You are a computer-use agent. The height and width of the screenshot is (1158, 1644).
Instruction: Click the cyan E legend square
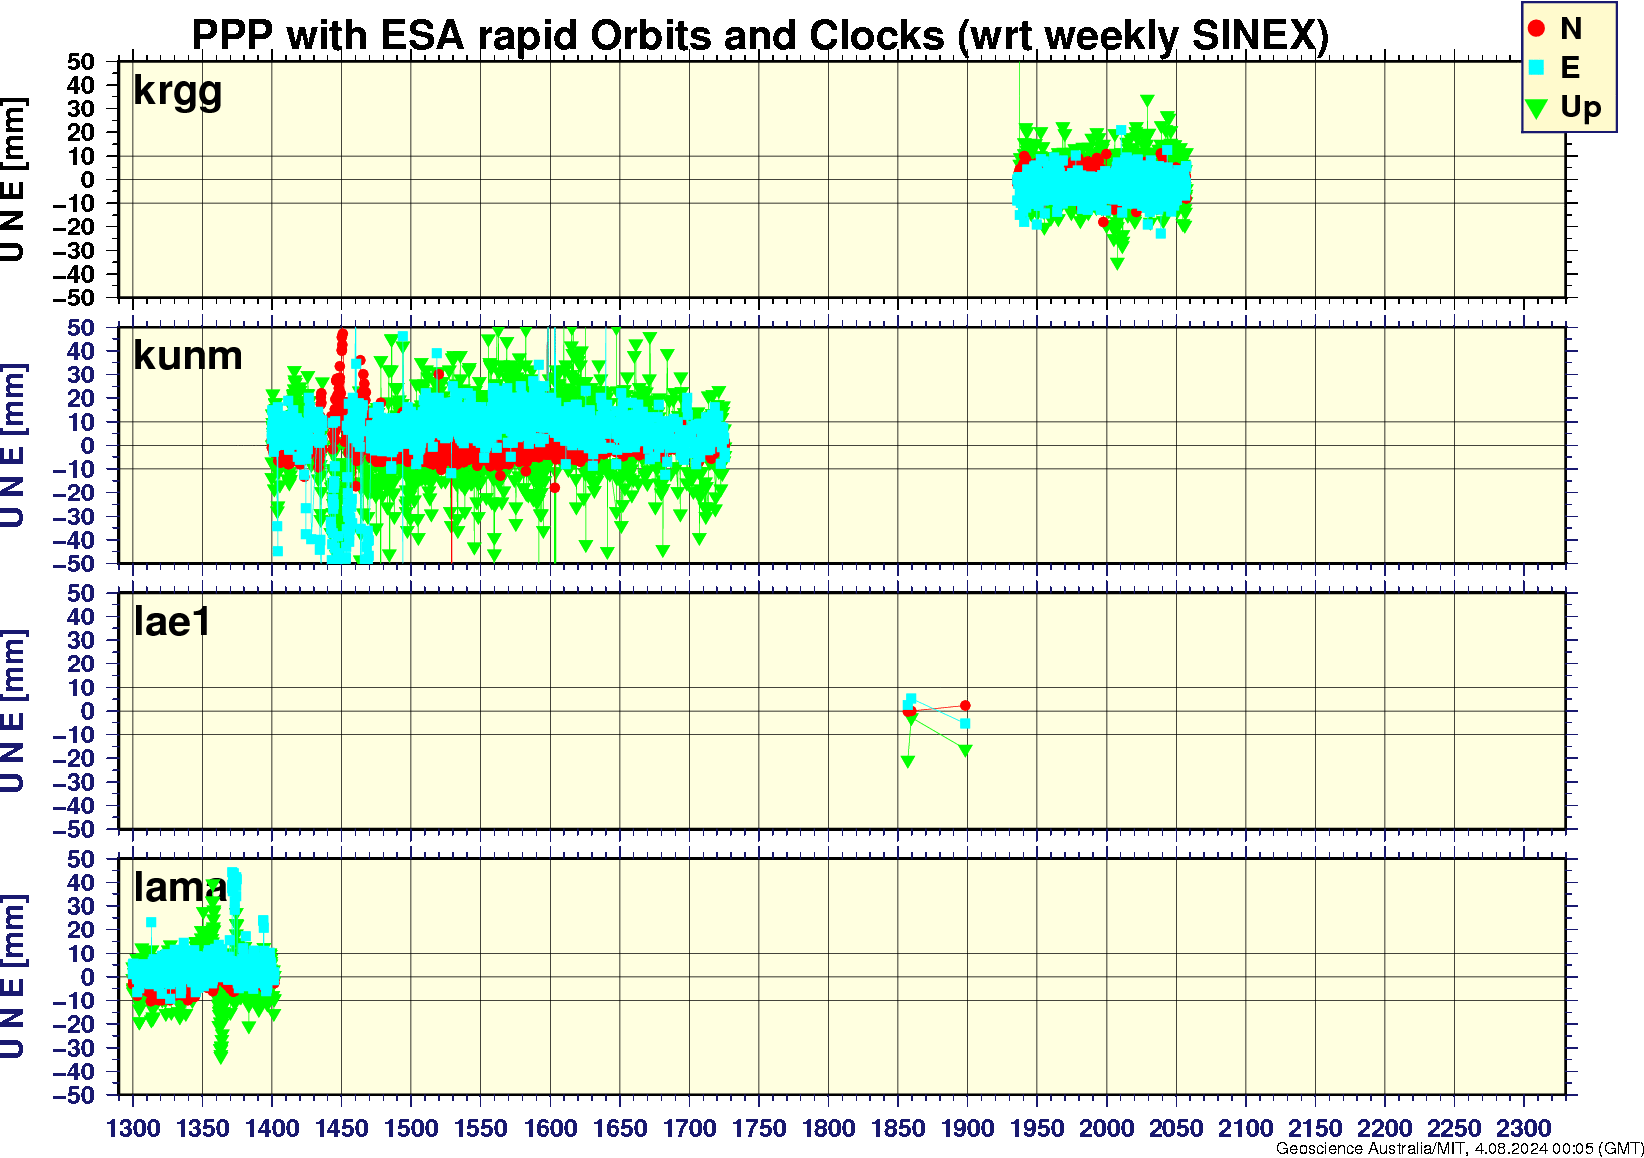[x=1537, y=68]
